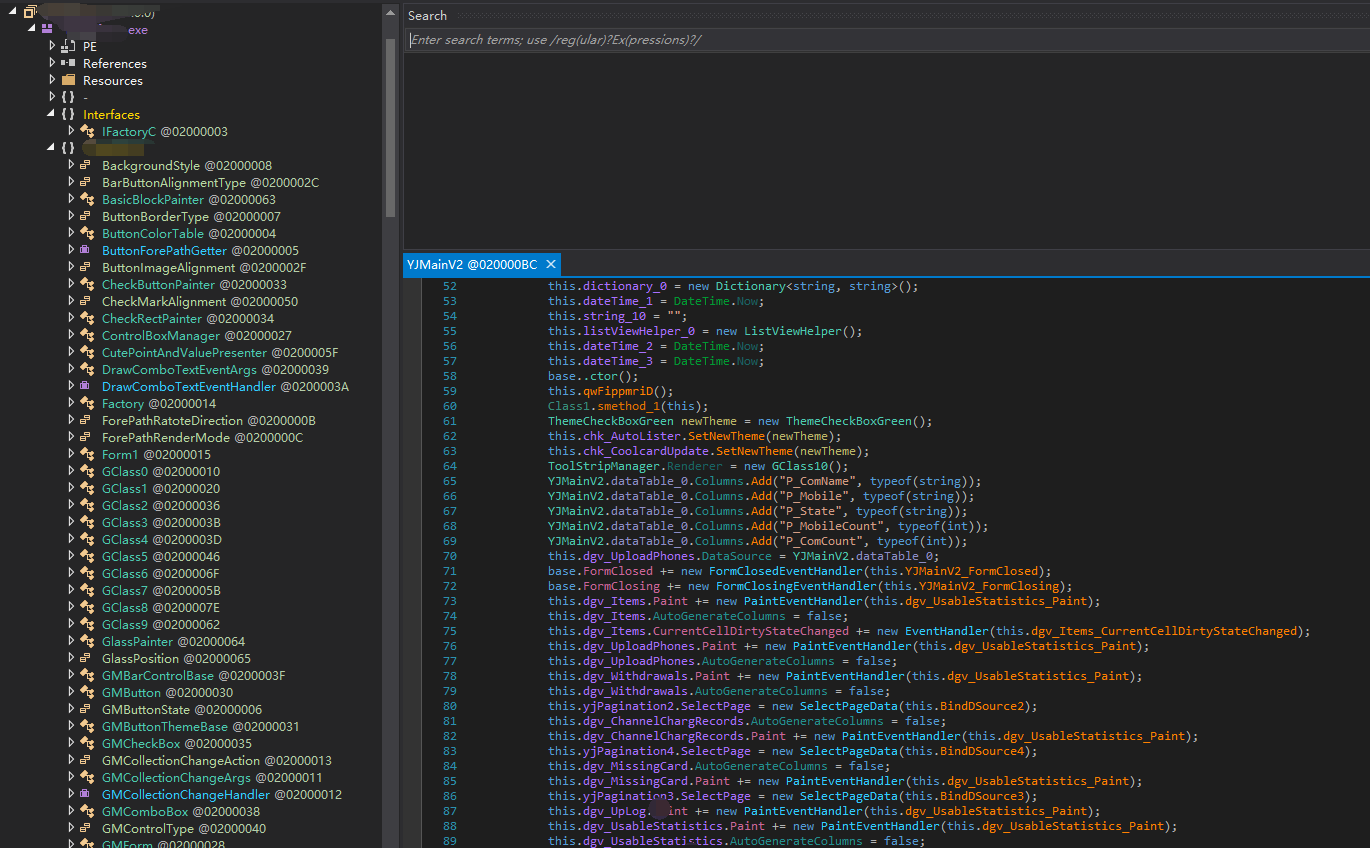Expand the GClass0 class node

71,472
